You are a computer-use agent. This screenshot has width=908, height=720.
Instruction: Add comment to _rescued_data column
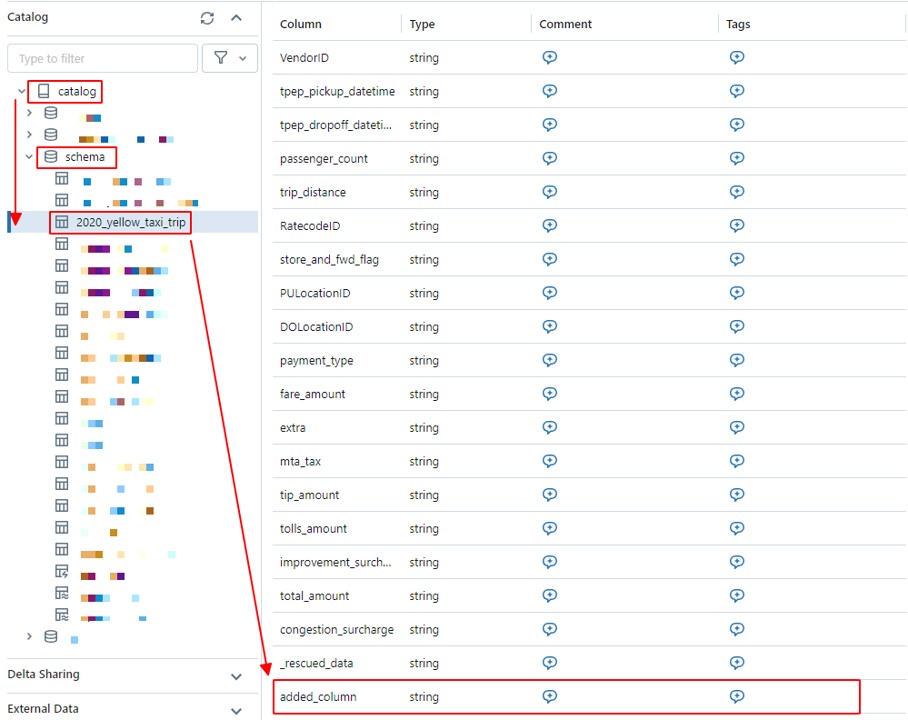click(549, 663)
